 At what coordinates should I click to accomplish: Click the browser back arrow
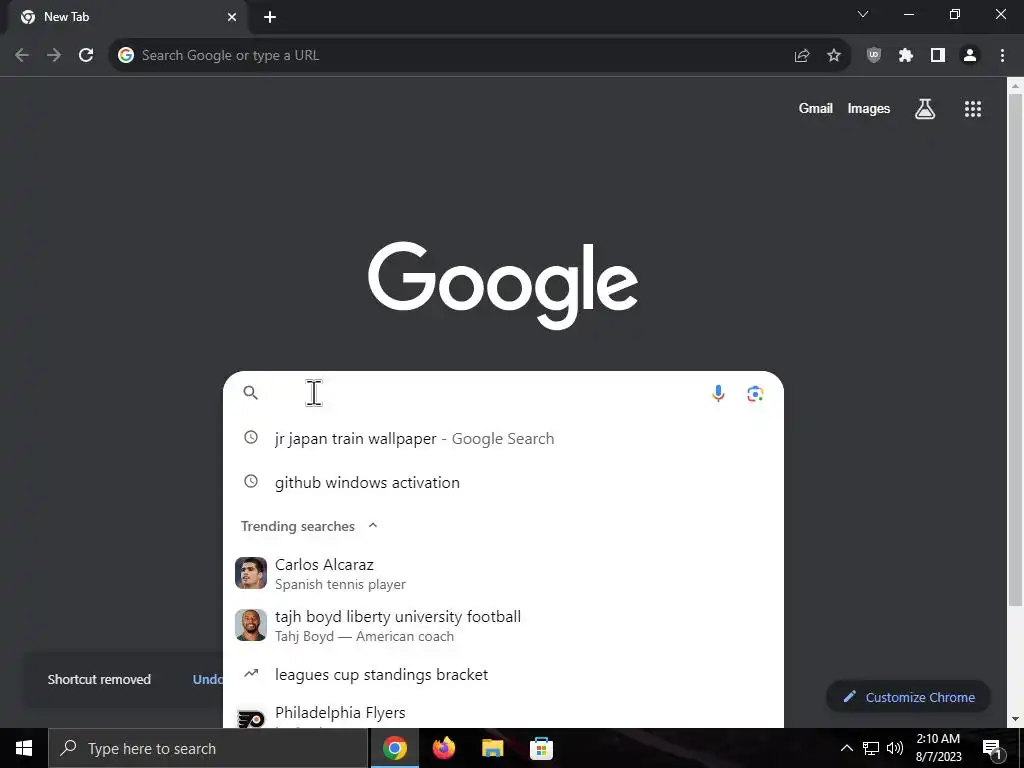tap(22, 56)
